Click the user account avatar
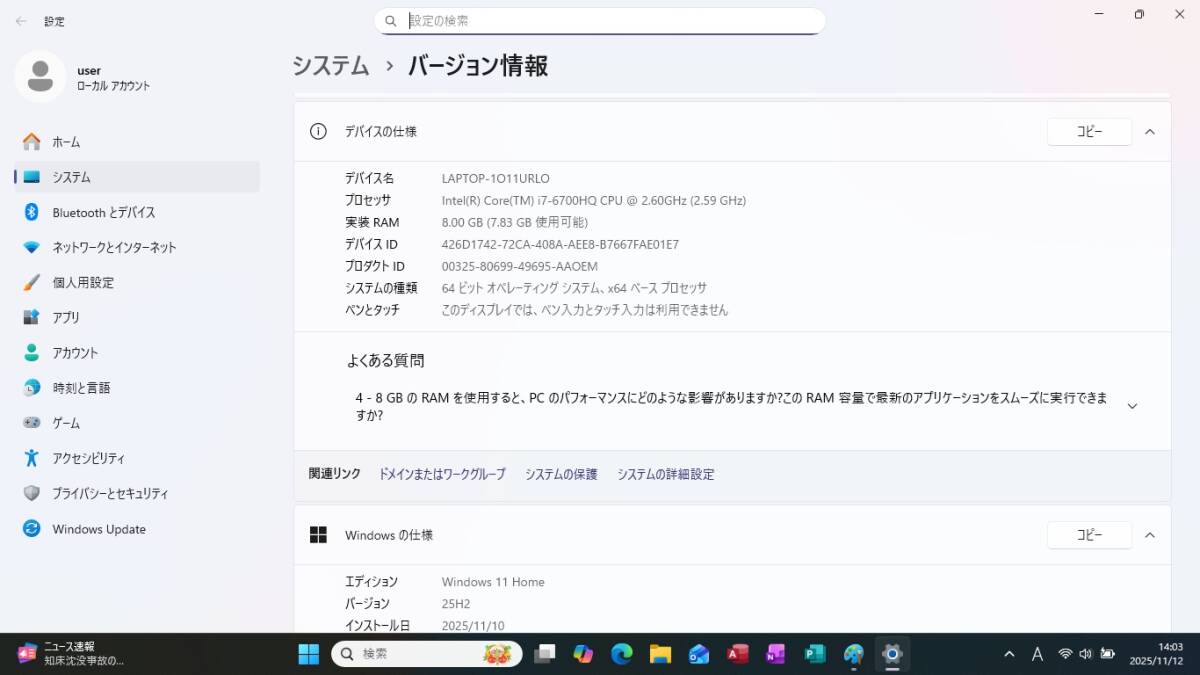This screenshot has width=1200, height=675. [40, 76]
